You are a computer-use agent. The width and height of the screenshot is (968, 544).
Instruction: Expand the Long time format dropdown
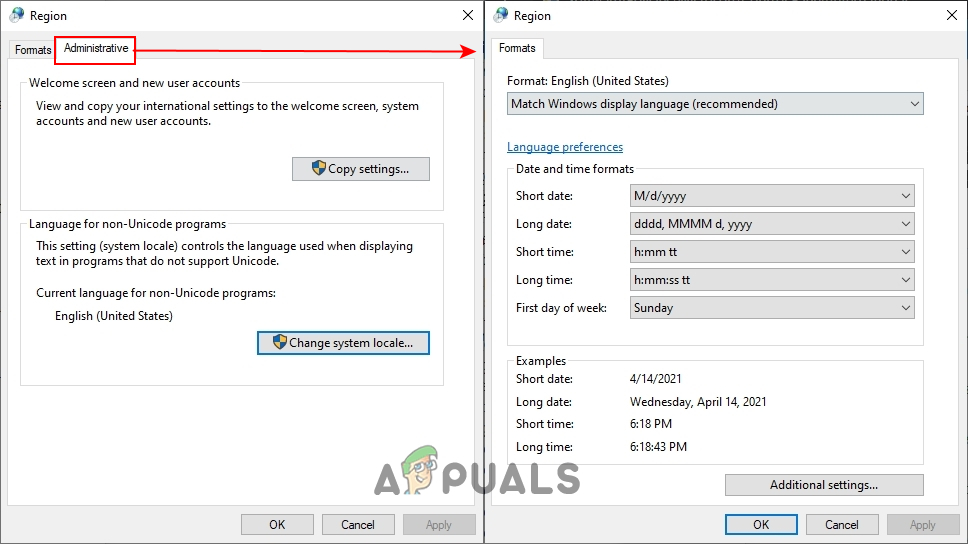772,280
